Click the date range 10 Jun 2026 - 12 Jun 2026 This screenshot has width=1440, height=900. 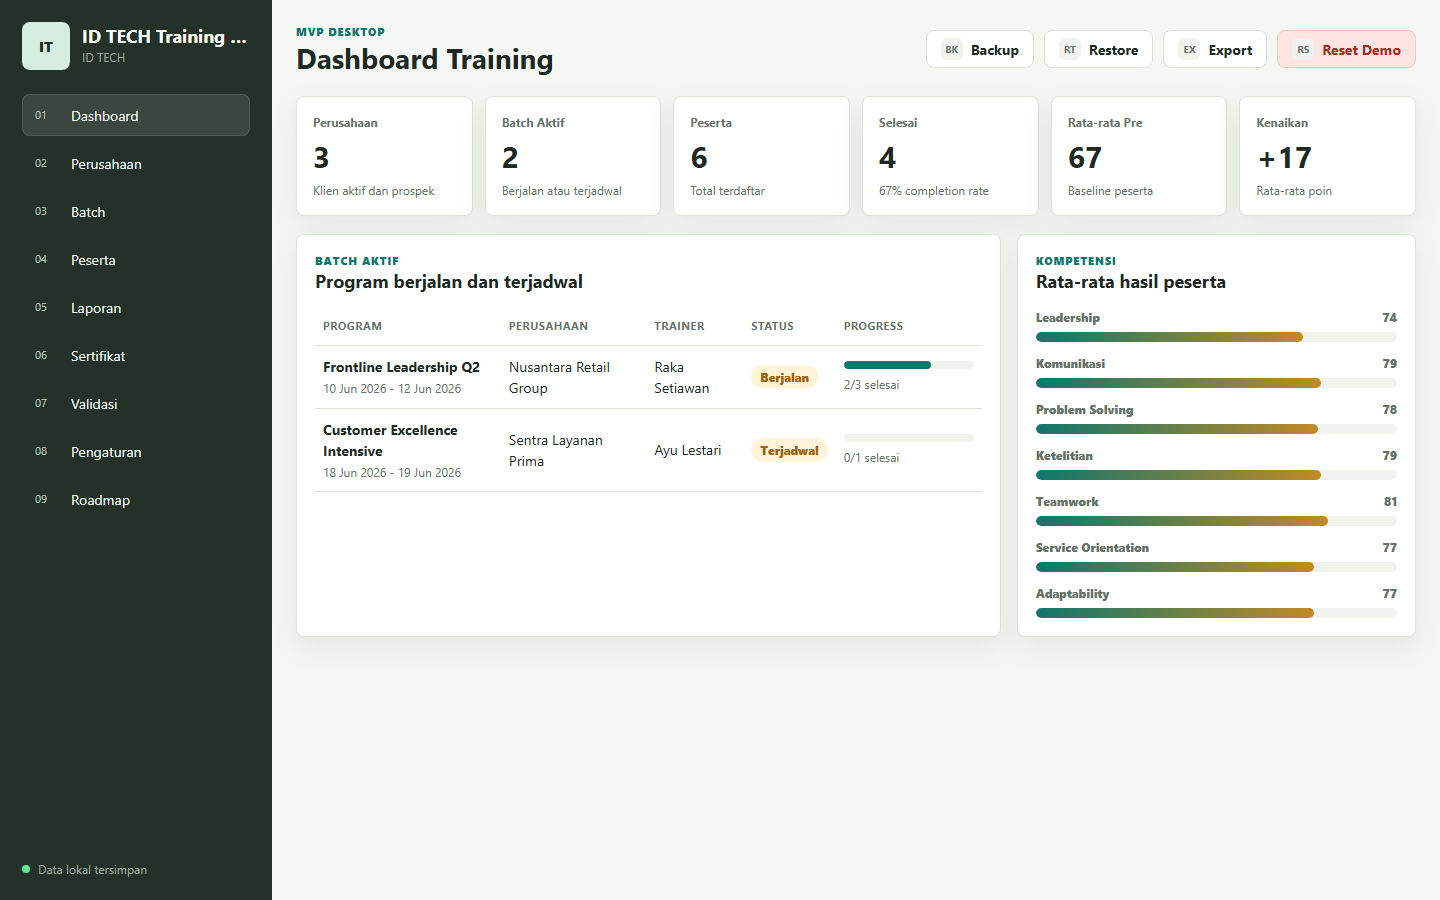pos(392,389)
